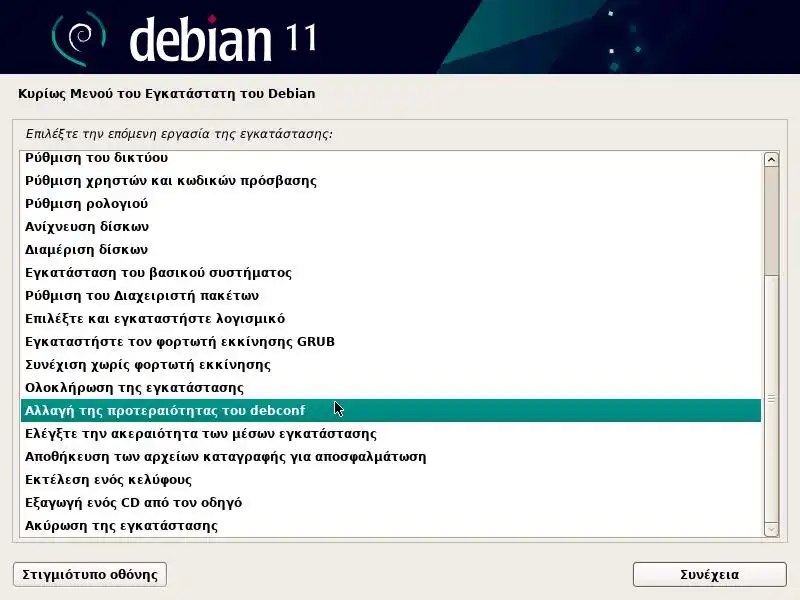
Task: Select 'Εγκαταστήστε τον φορτωτή εκκίνησης GRUB'
Action: 391,341
